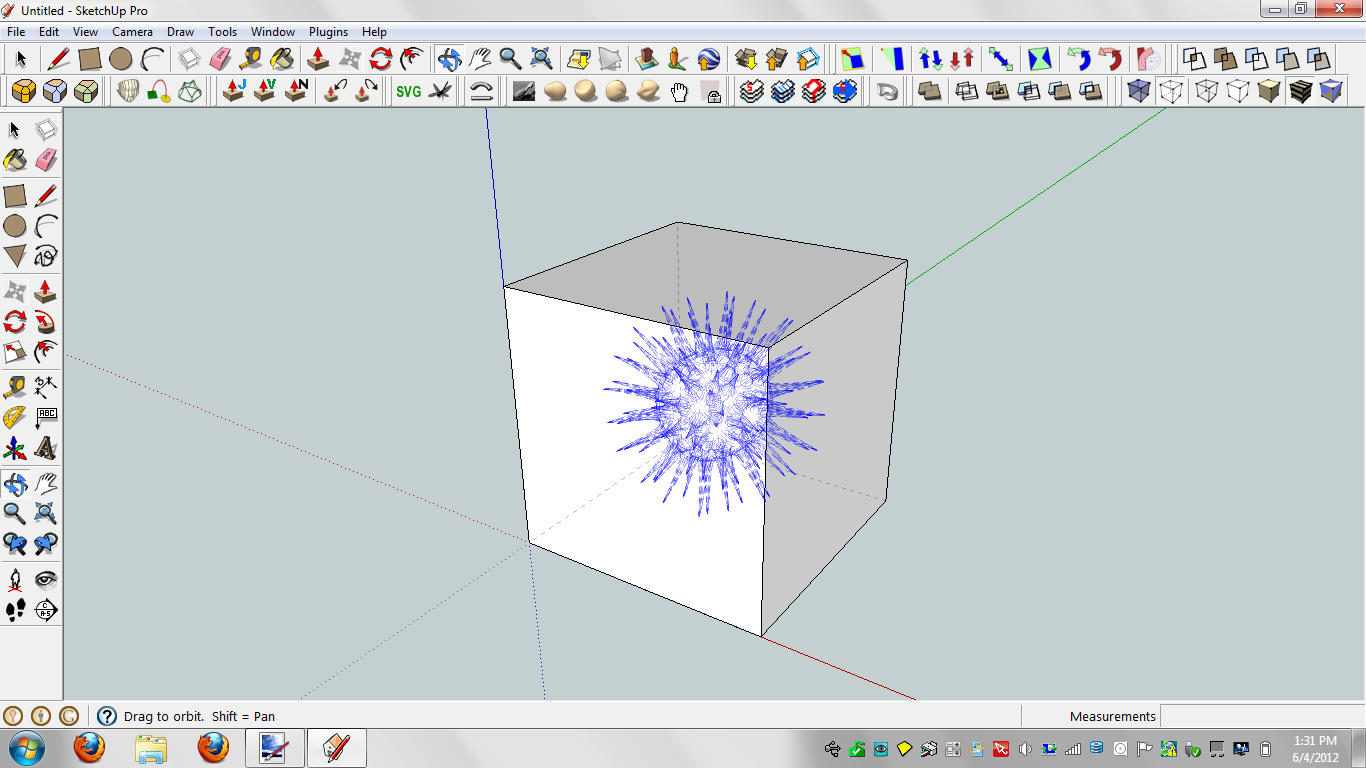The width and height of the screenshot is (1366, 768).
Task: Click the padlock plugin icon
Action: click(712, 92)
